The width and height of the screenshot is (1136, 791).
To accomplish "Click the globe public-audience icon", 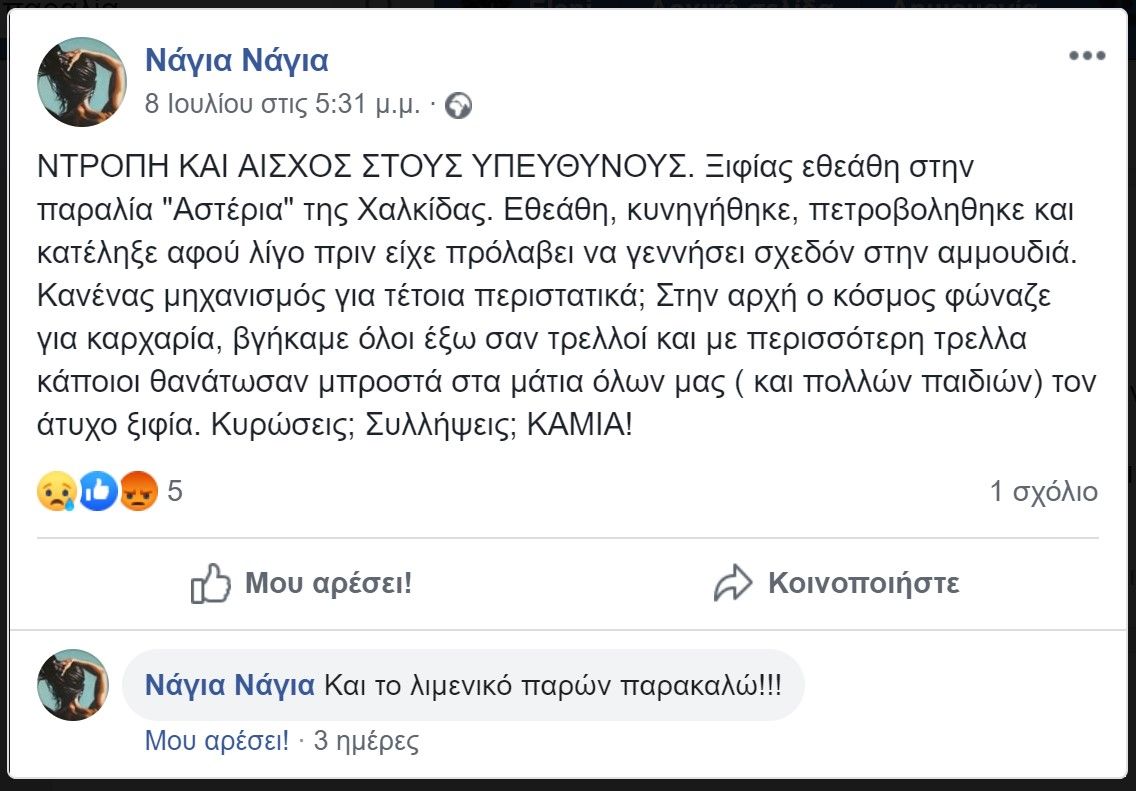I will coord(458,105).
